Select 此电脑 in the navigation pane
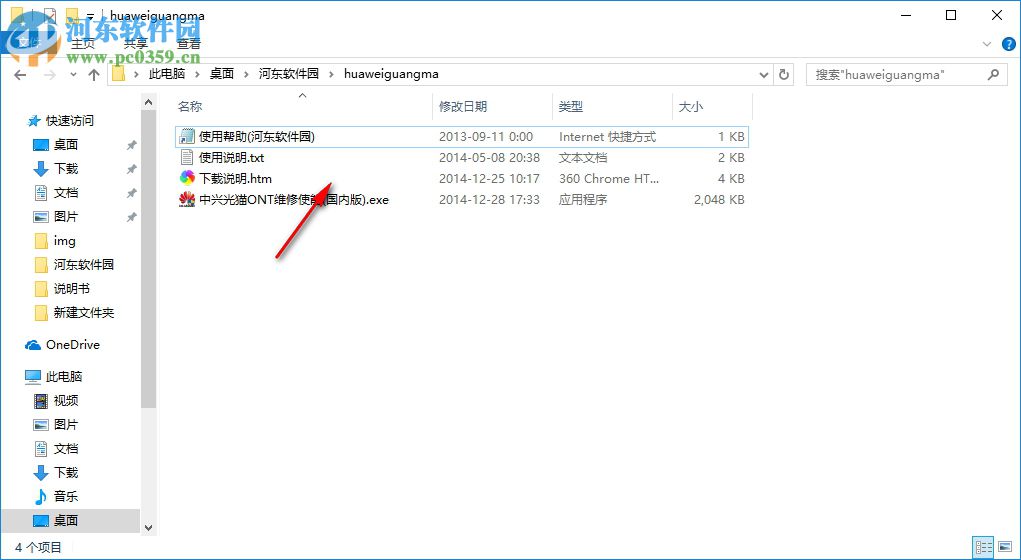The image size is (1021, 560). click(x=64, y=376)
